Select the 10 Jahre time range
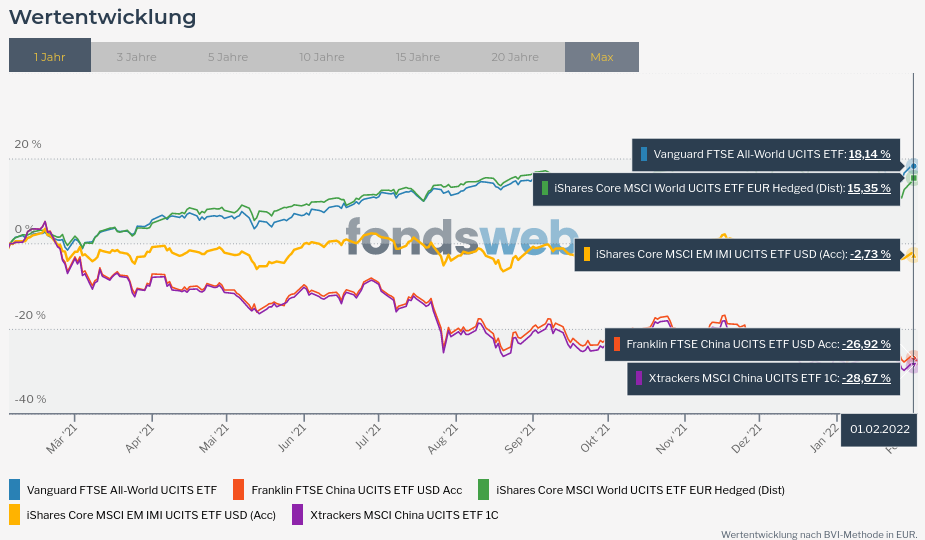This screenshot has height=540, width=925. pyautogui.click(x=321, y=57)
